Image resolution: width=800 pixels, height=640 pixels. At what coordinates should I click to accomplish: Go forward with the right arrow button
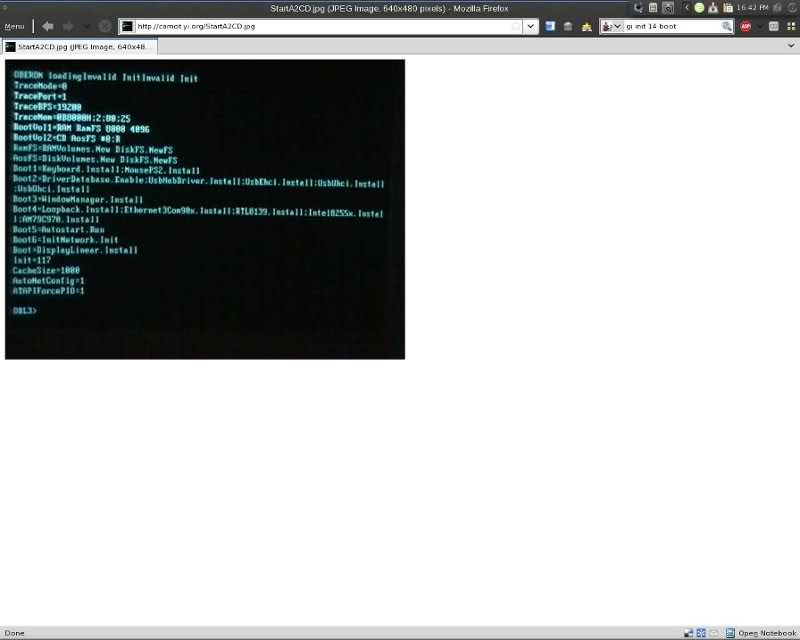click(x=68, y=27)
